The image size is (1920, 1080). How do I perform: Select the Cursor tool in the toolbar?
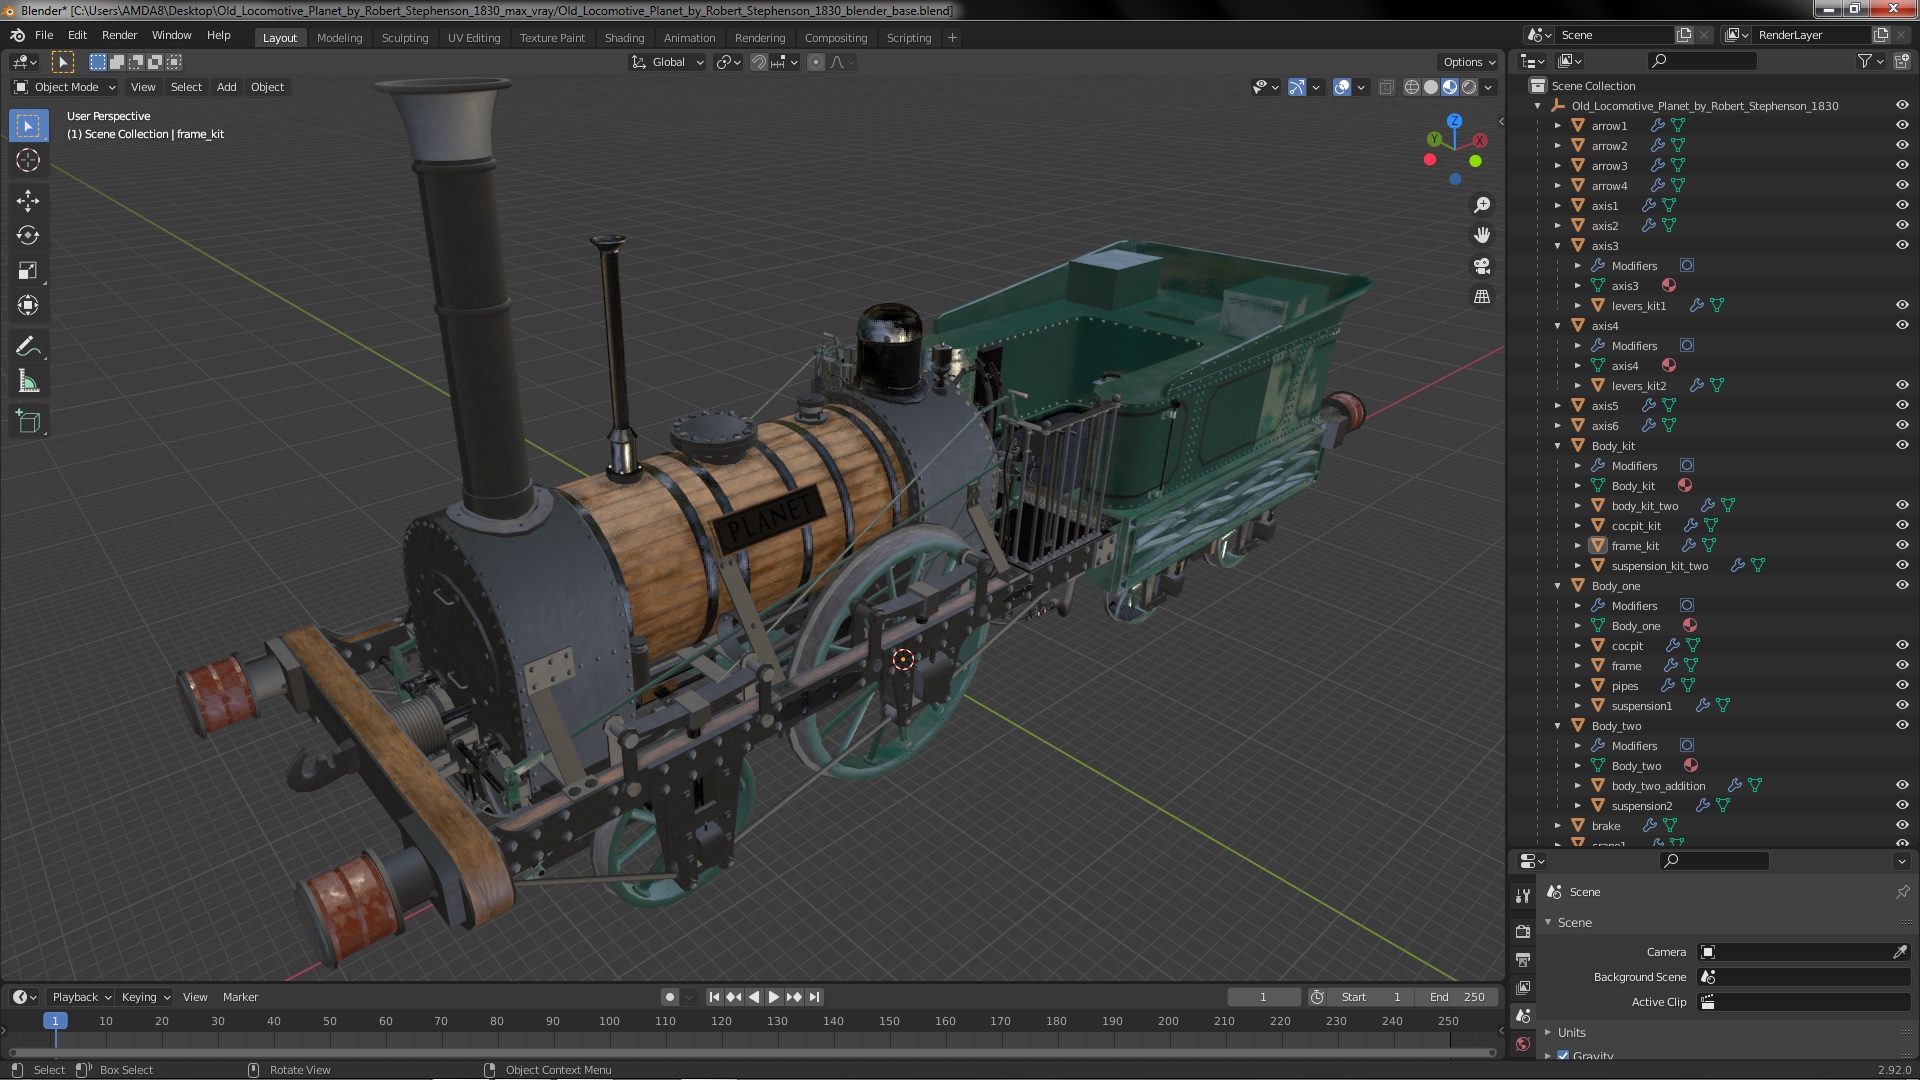pyautogui.click(x=28, y=161)
